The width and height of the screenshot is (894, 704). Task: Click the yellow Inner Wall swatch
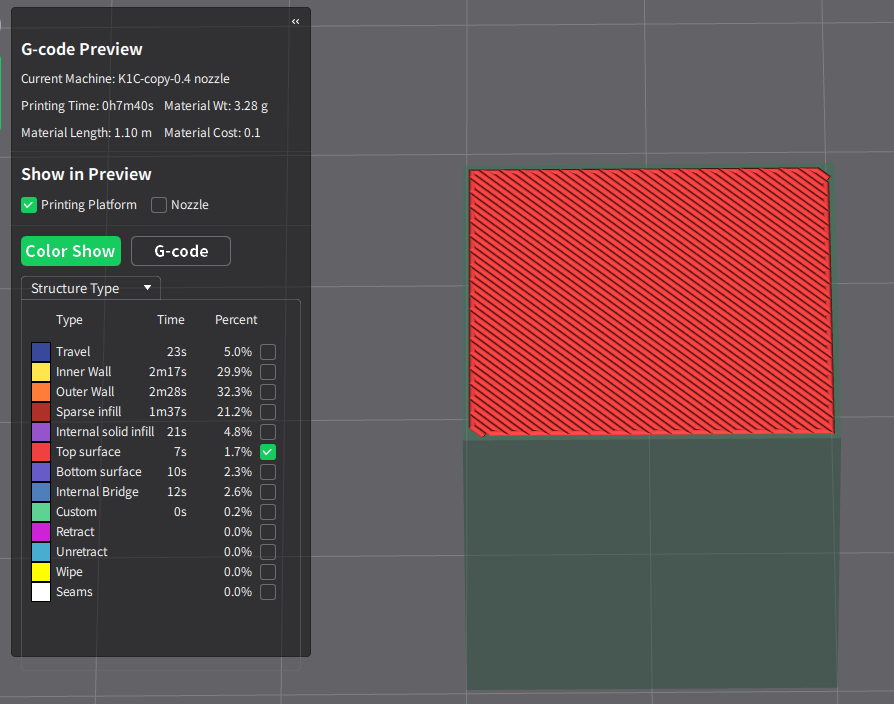pyautogui.click(x=41, y=372)
